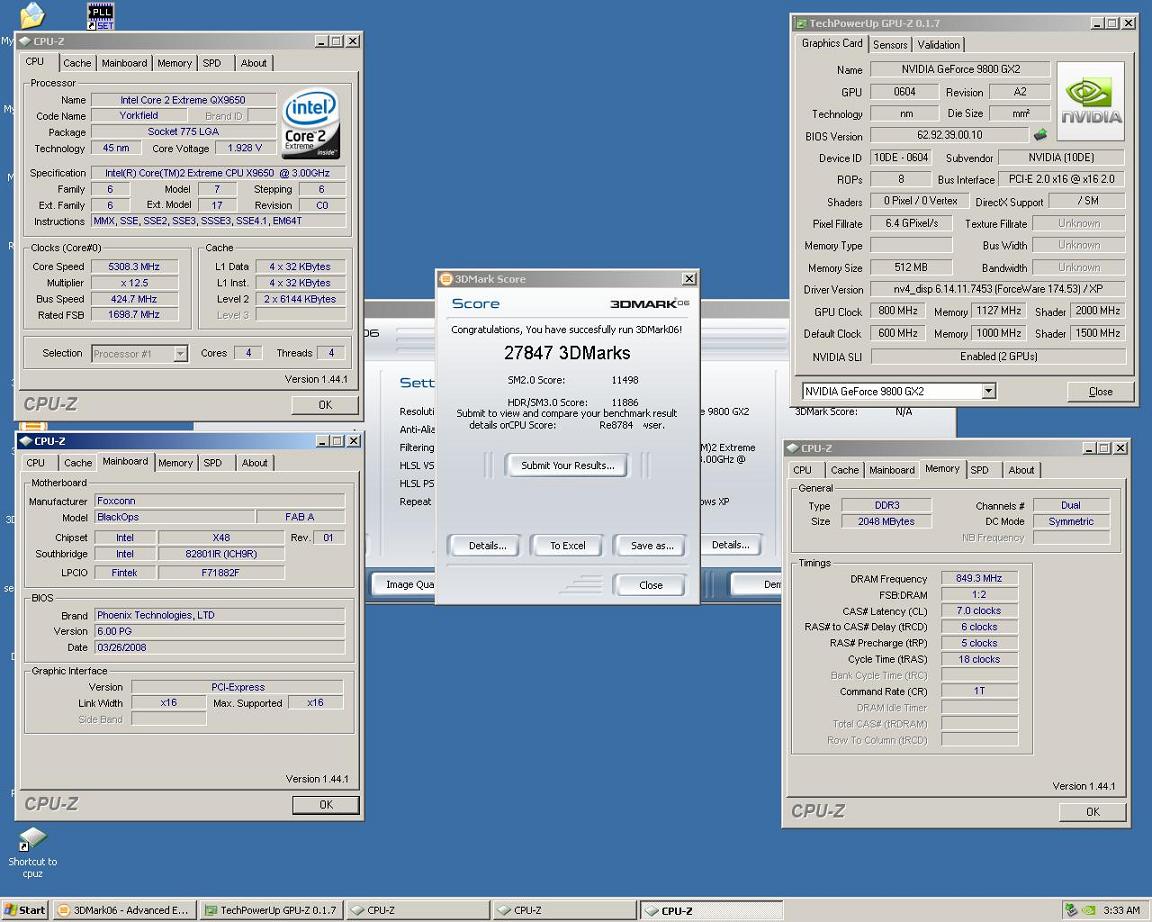Click the NVIDIA logo in GPU-Z

tap(1091, 101)
